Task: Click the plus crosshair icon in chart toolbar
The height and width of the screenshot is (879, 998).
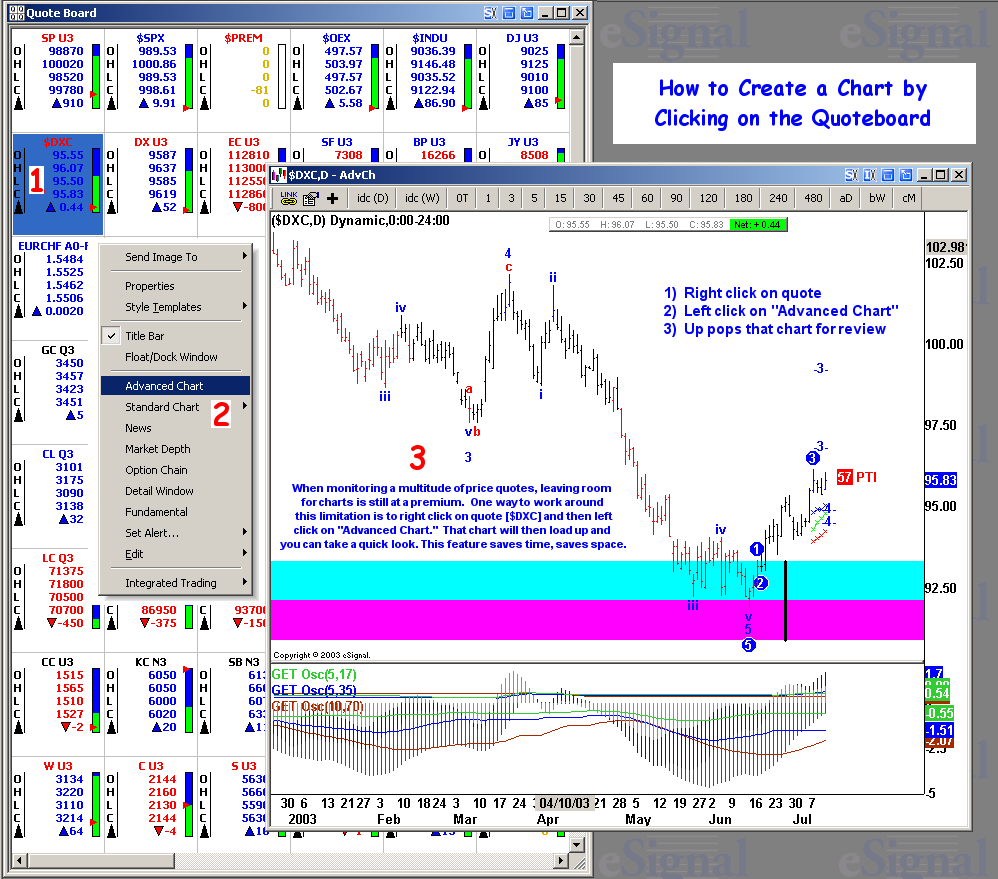Action: tap(332, 199)
